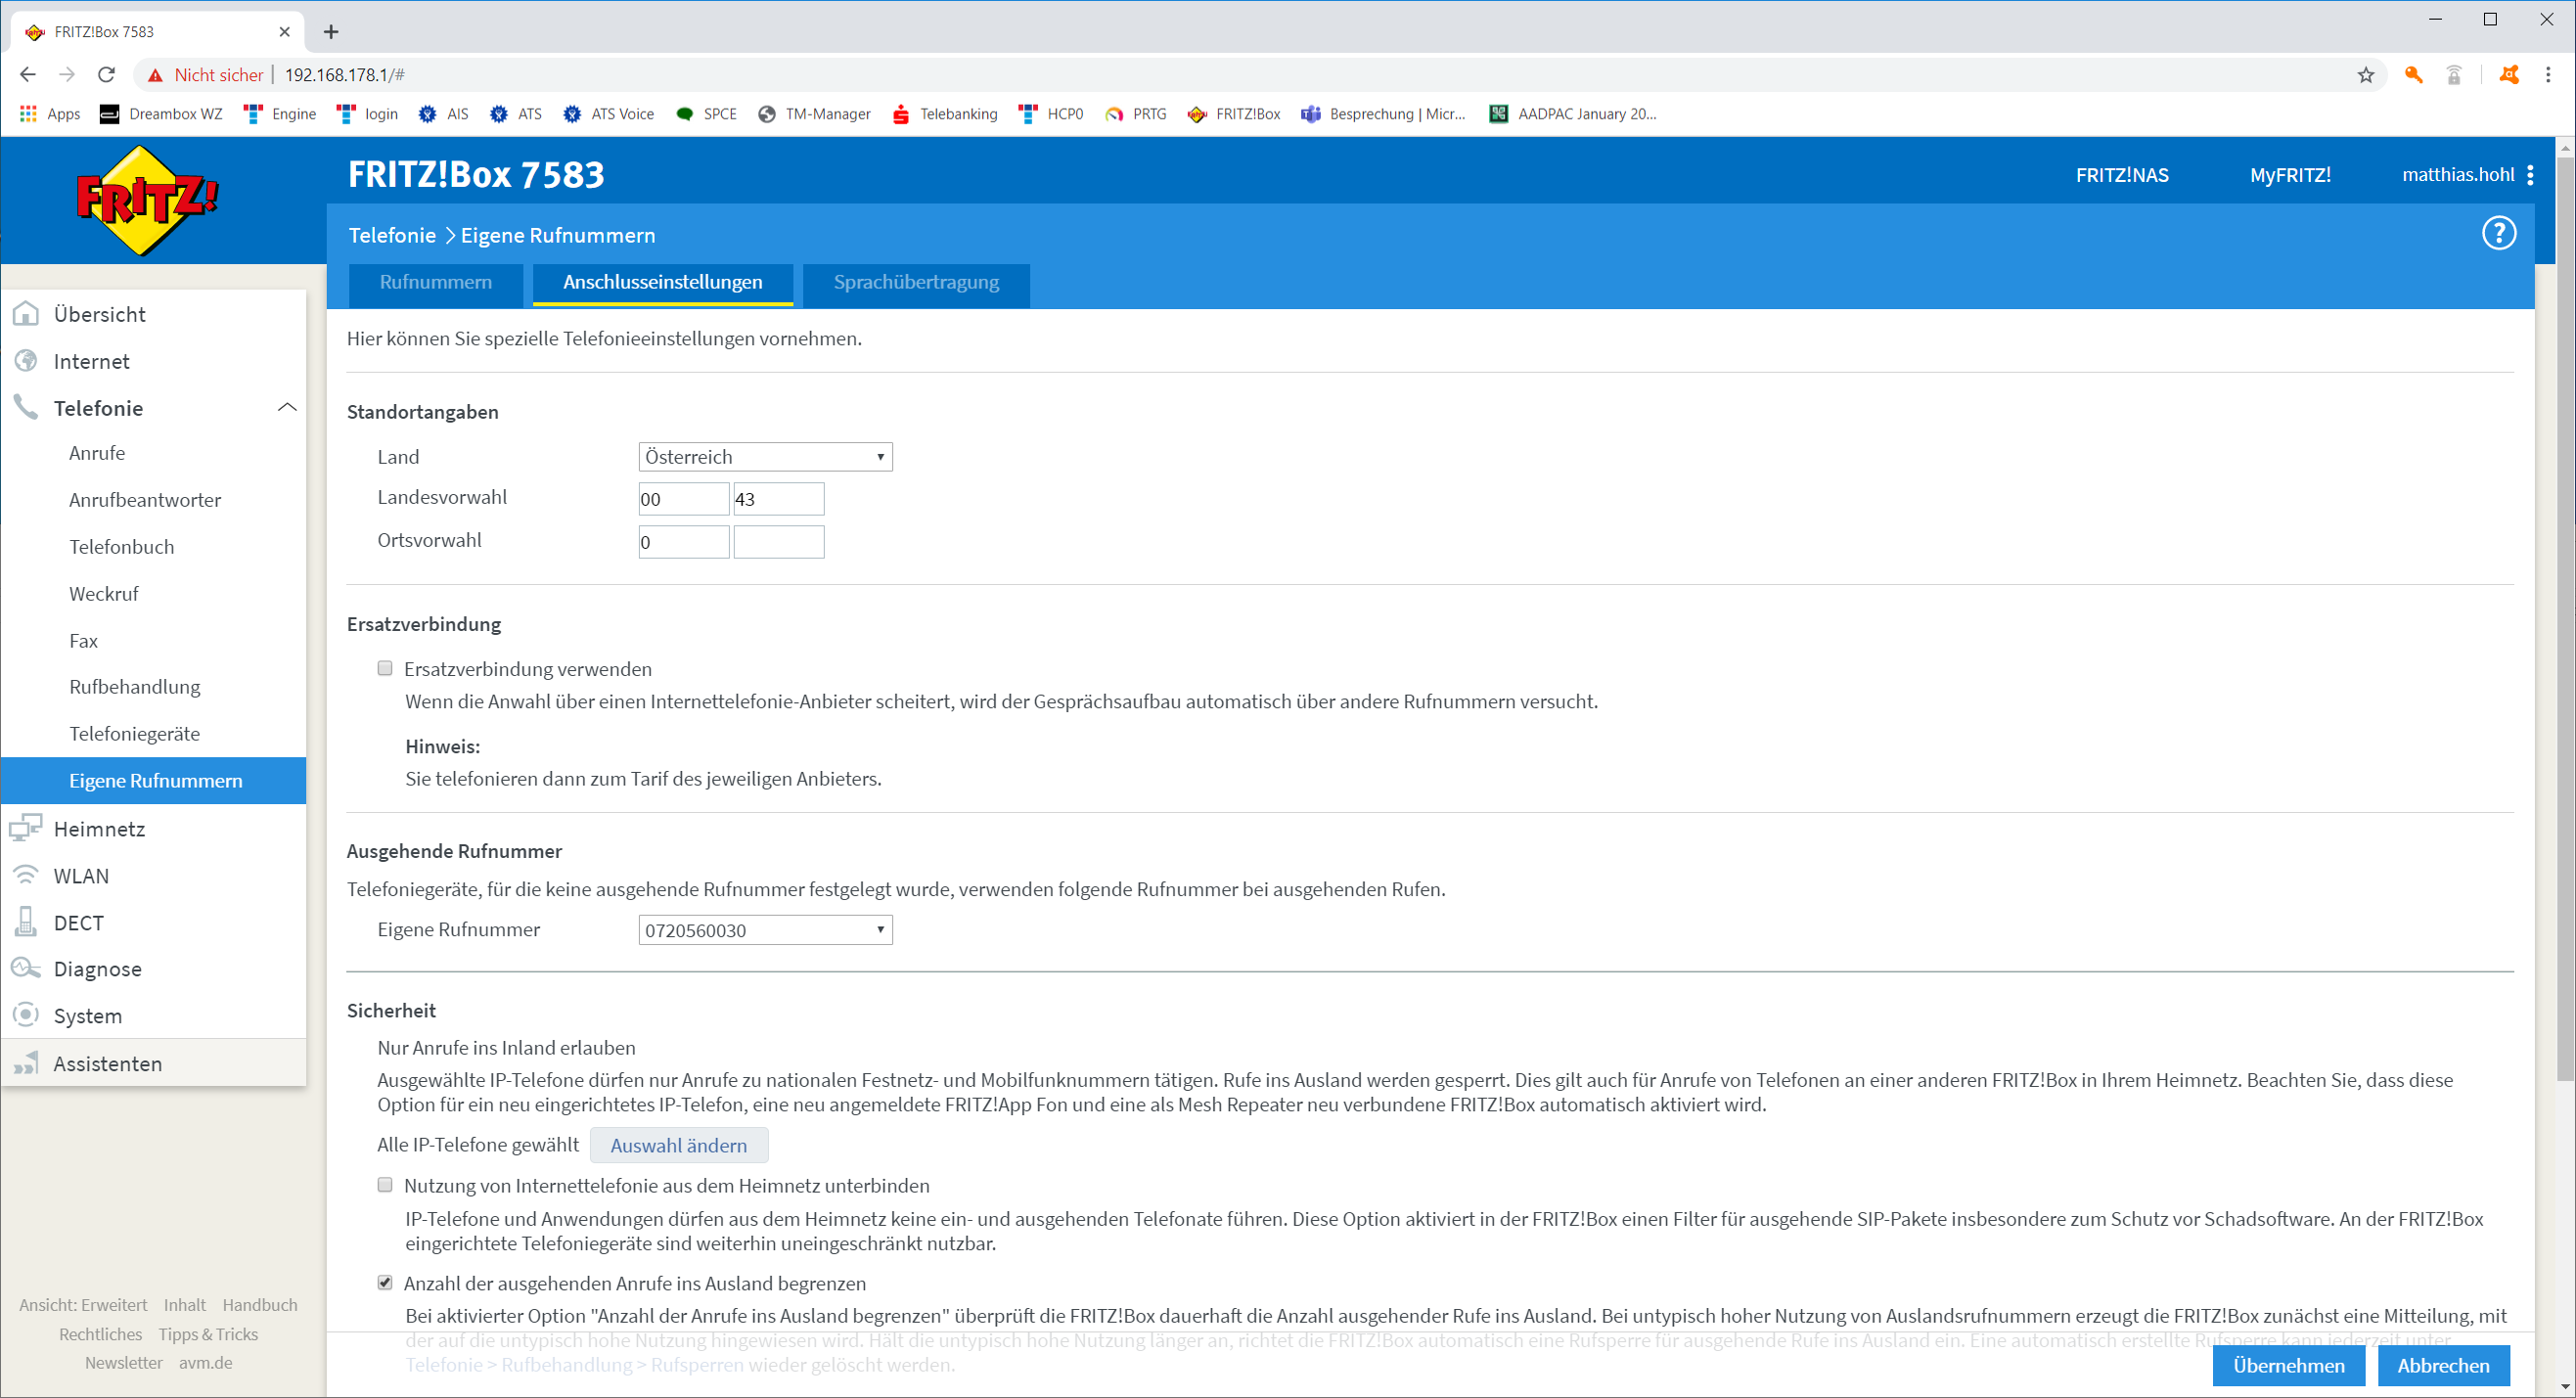Open the Newsletter footer link
The height and width of the screenshot is (1398, 2576).
pyautogui.click(x=124, y=1363)
